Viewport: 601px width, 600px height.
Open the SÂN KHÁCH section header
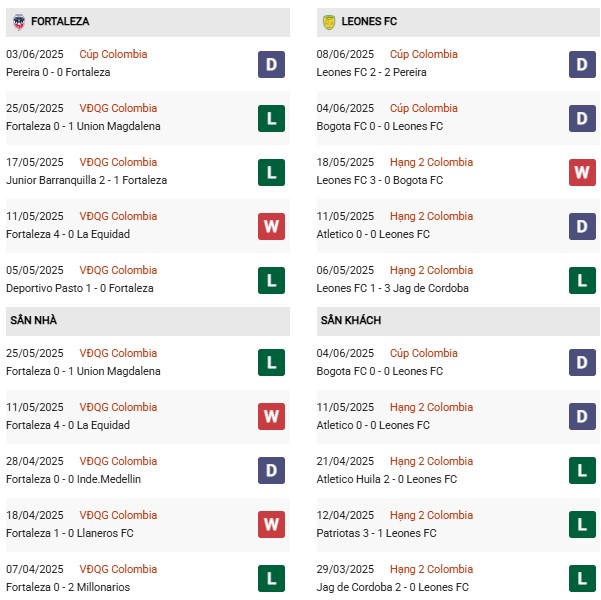tap(458, 321)
